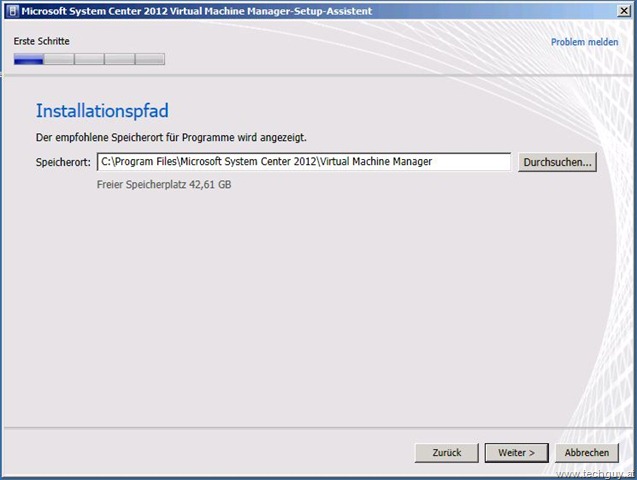Click 'Der empfohlene Speicherort' description text
The height and width of the screenshot is (480, 637).
tap(171, 138)
